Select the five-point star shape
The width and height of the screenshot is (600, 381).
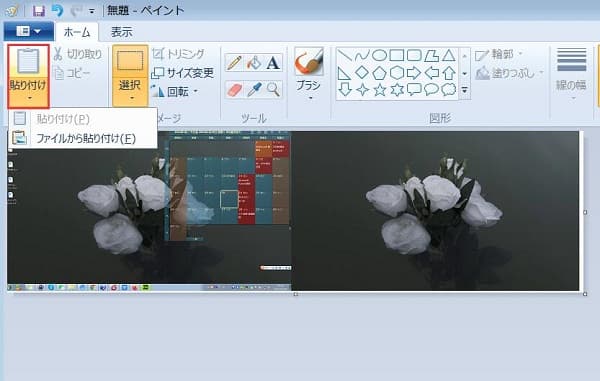pos(379,90)
